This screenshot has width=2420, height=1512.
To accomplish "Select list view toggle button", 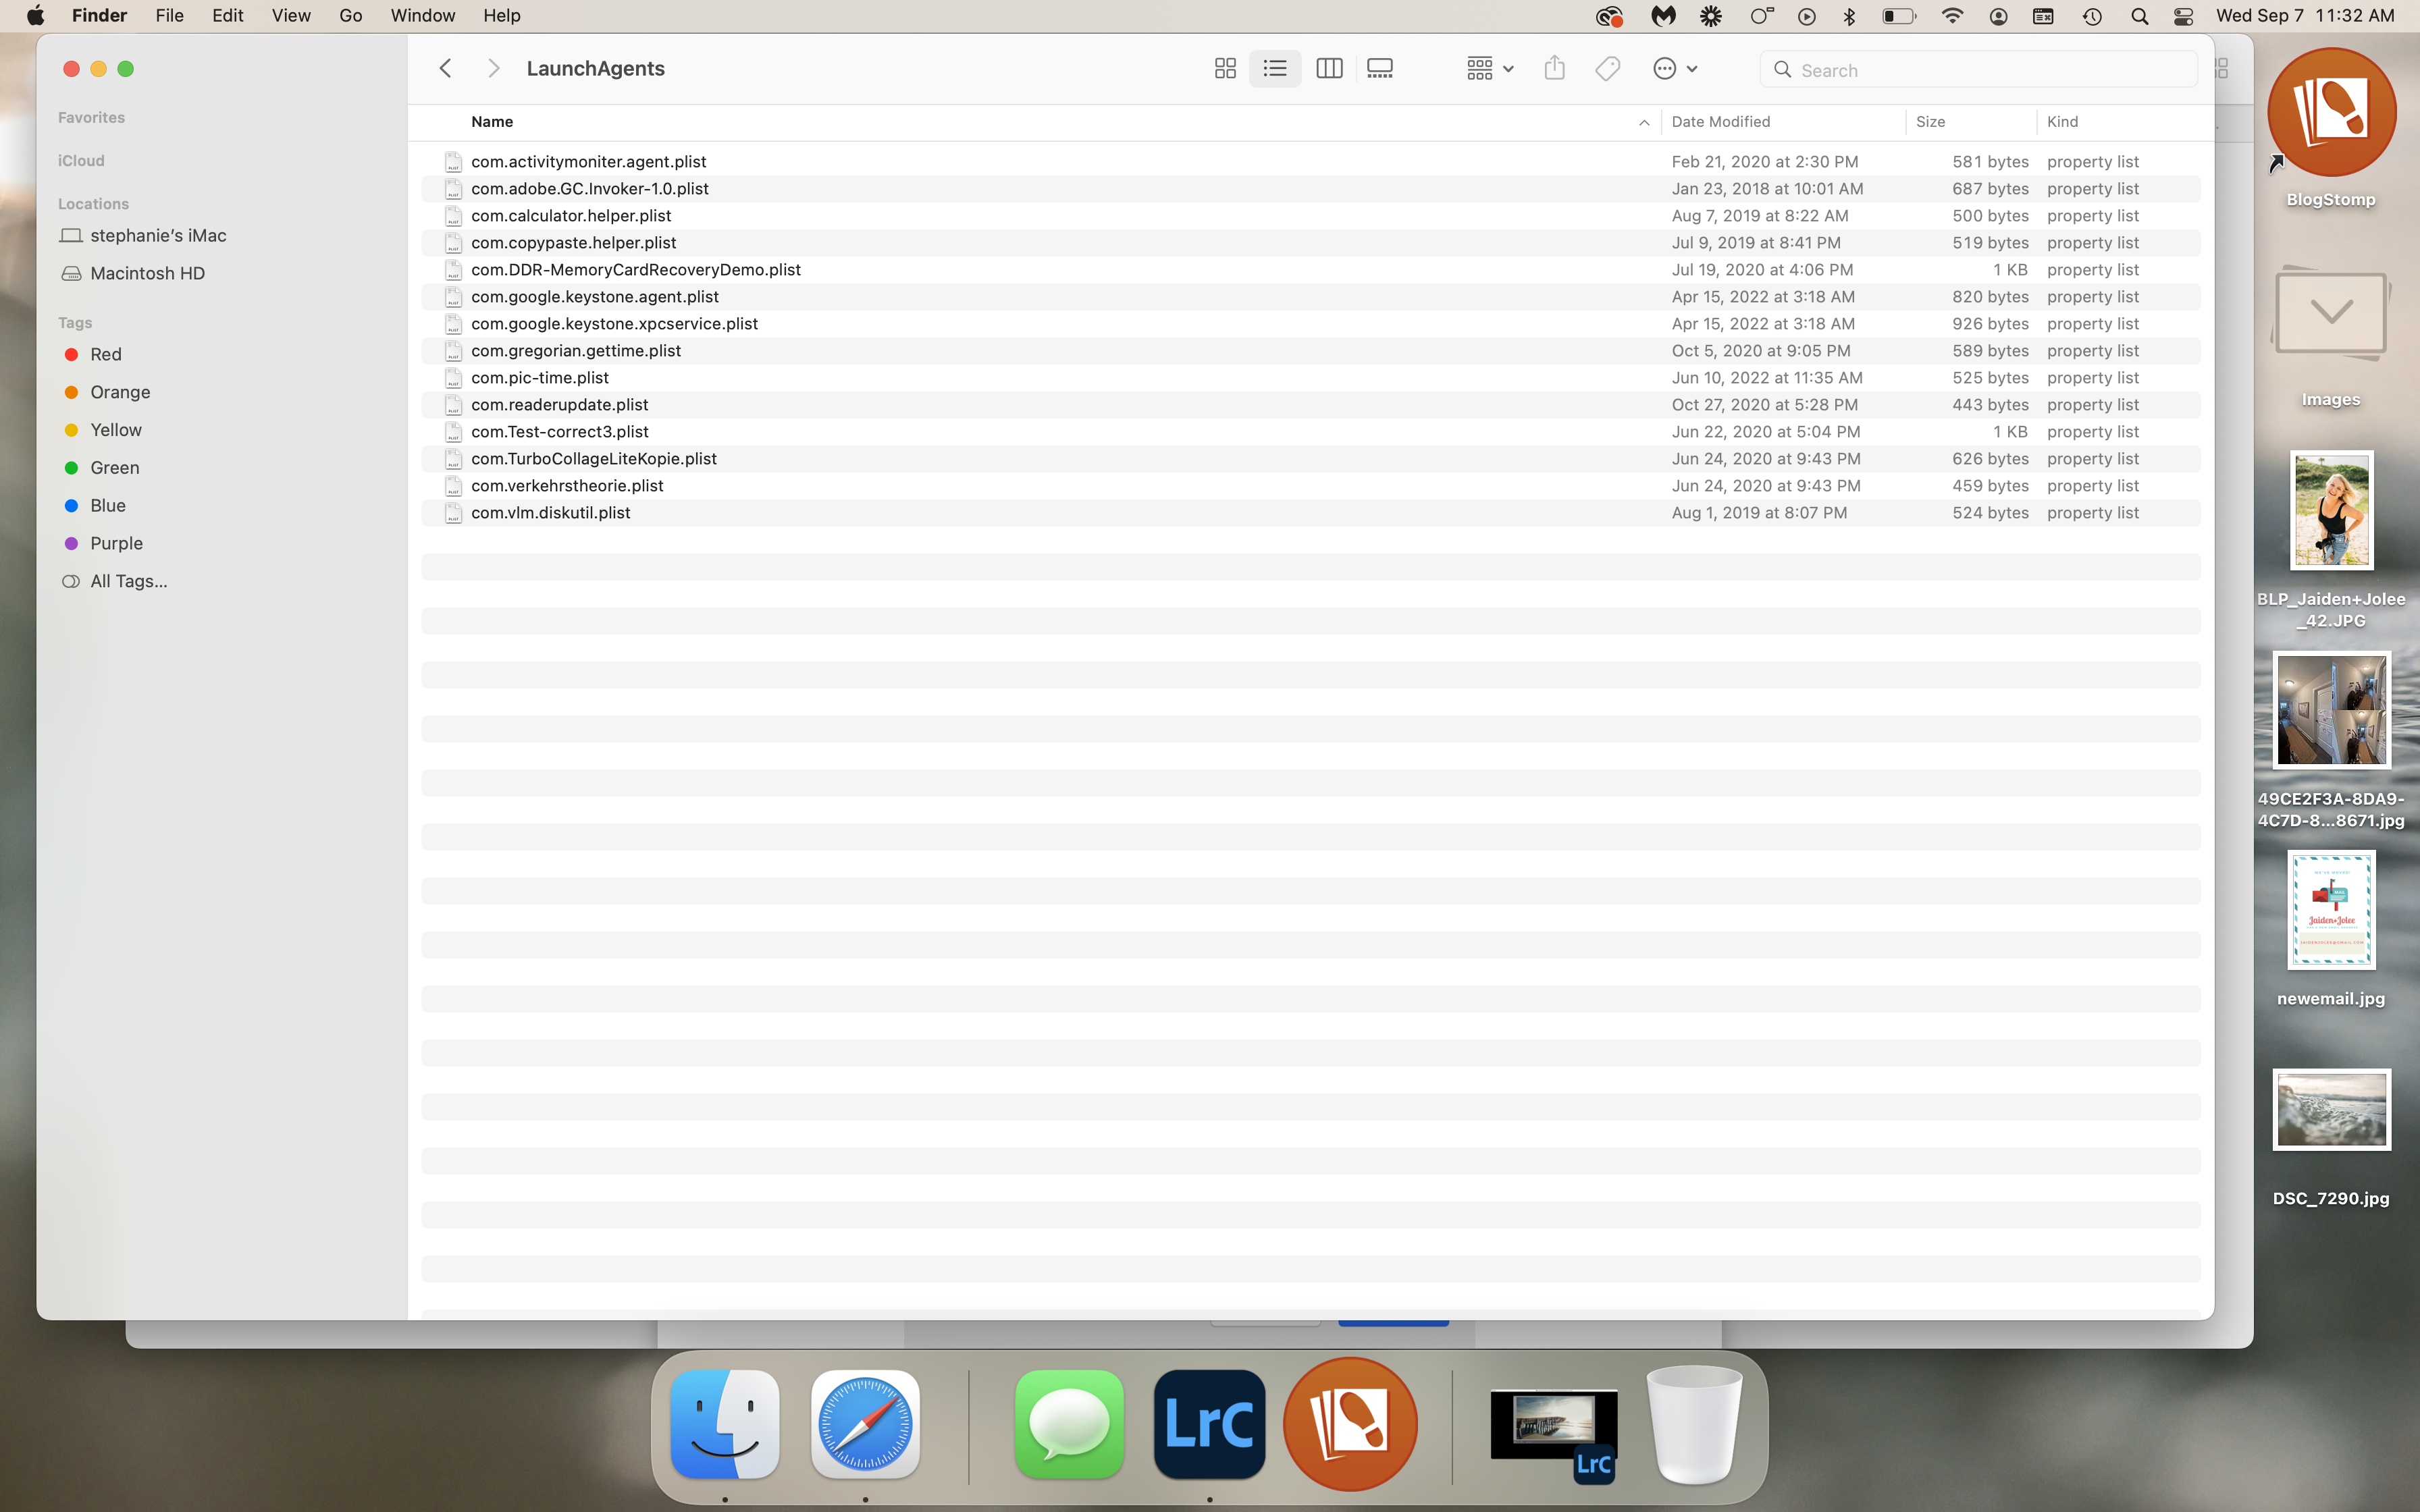I will coord(1275,69).
